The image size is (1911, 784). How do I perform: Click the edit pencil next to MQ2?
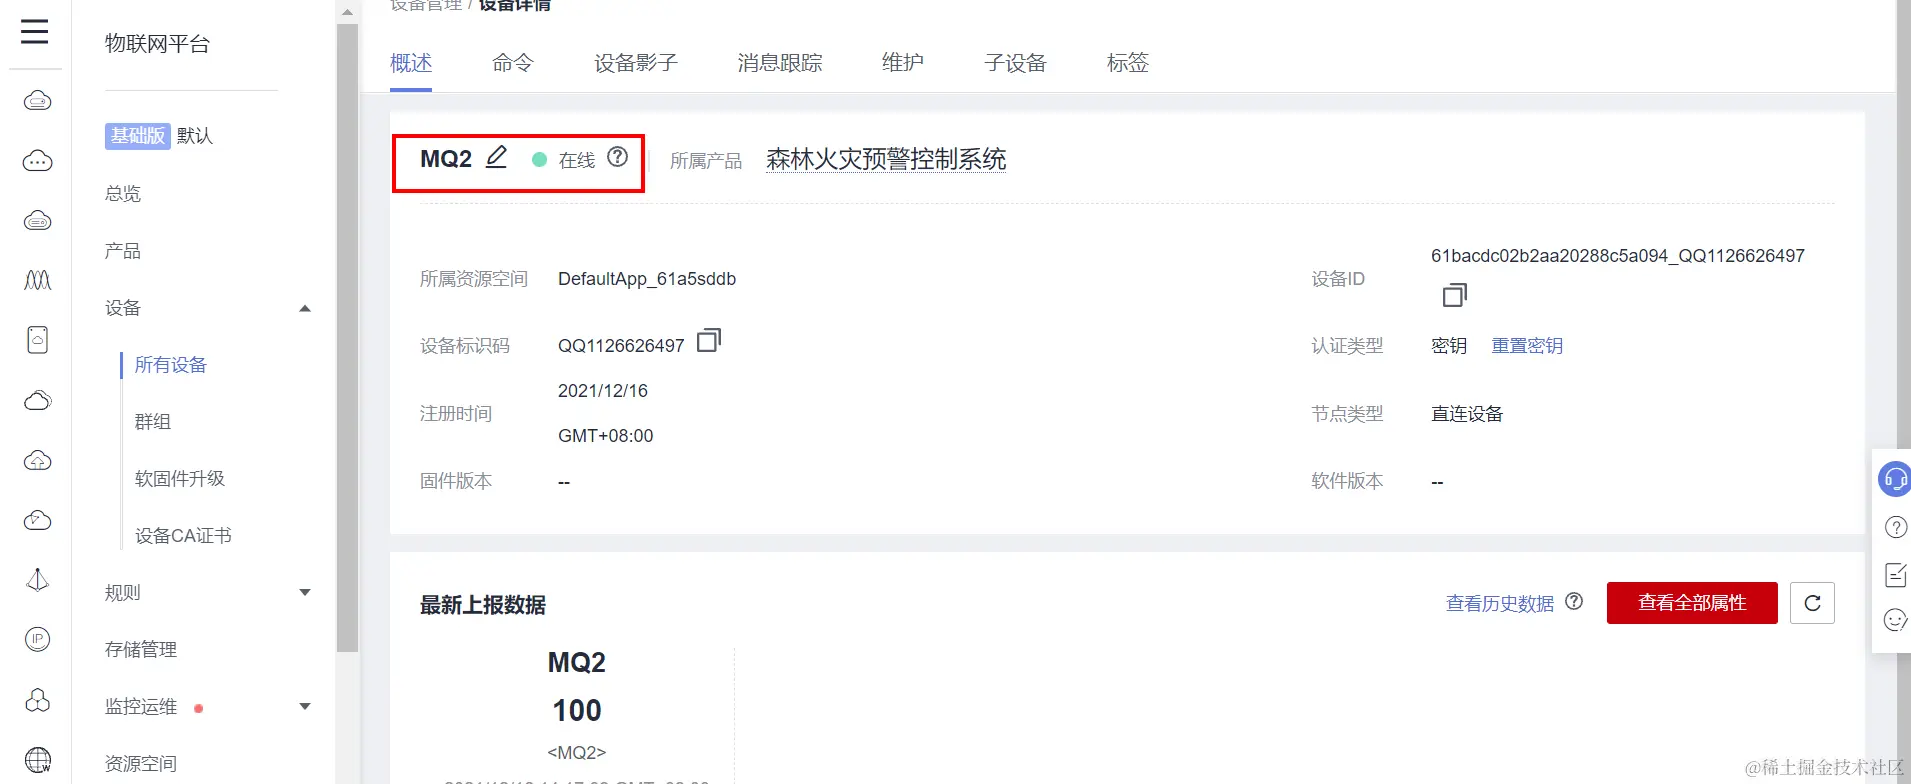pos(497,157)
